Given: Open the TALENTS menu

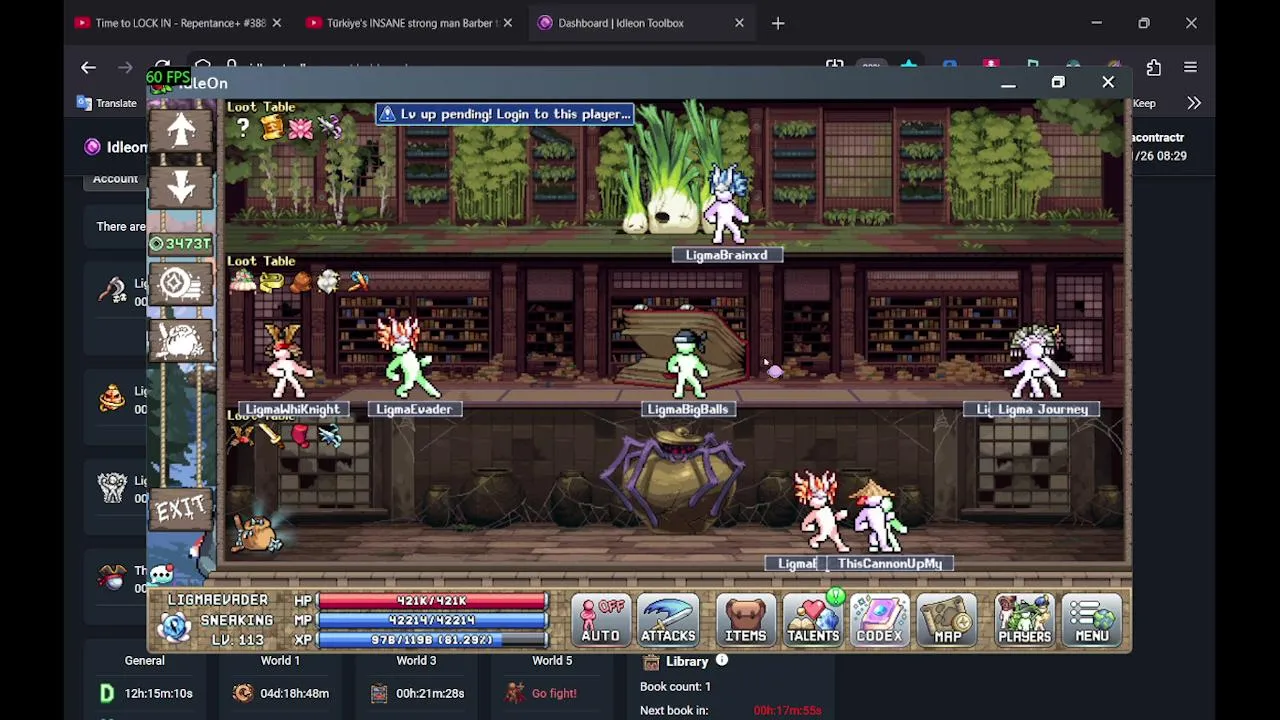Looking at the screenshot, I should [812, 620].
